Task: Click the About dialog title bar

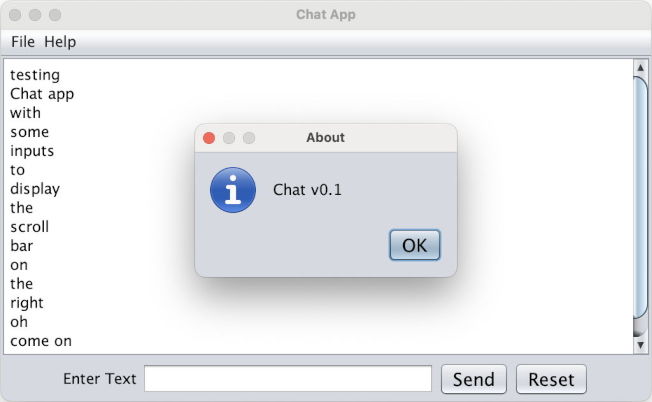Action: coord(326,138)
